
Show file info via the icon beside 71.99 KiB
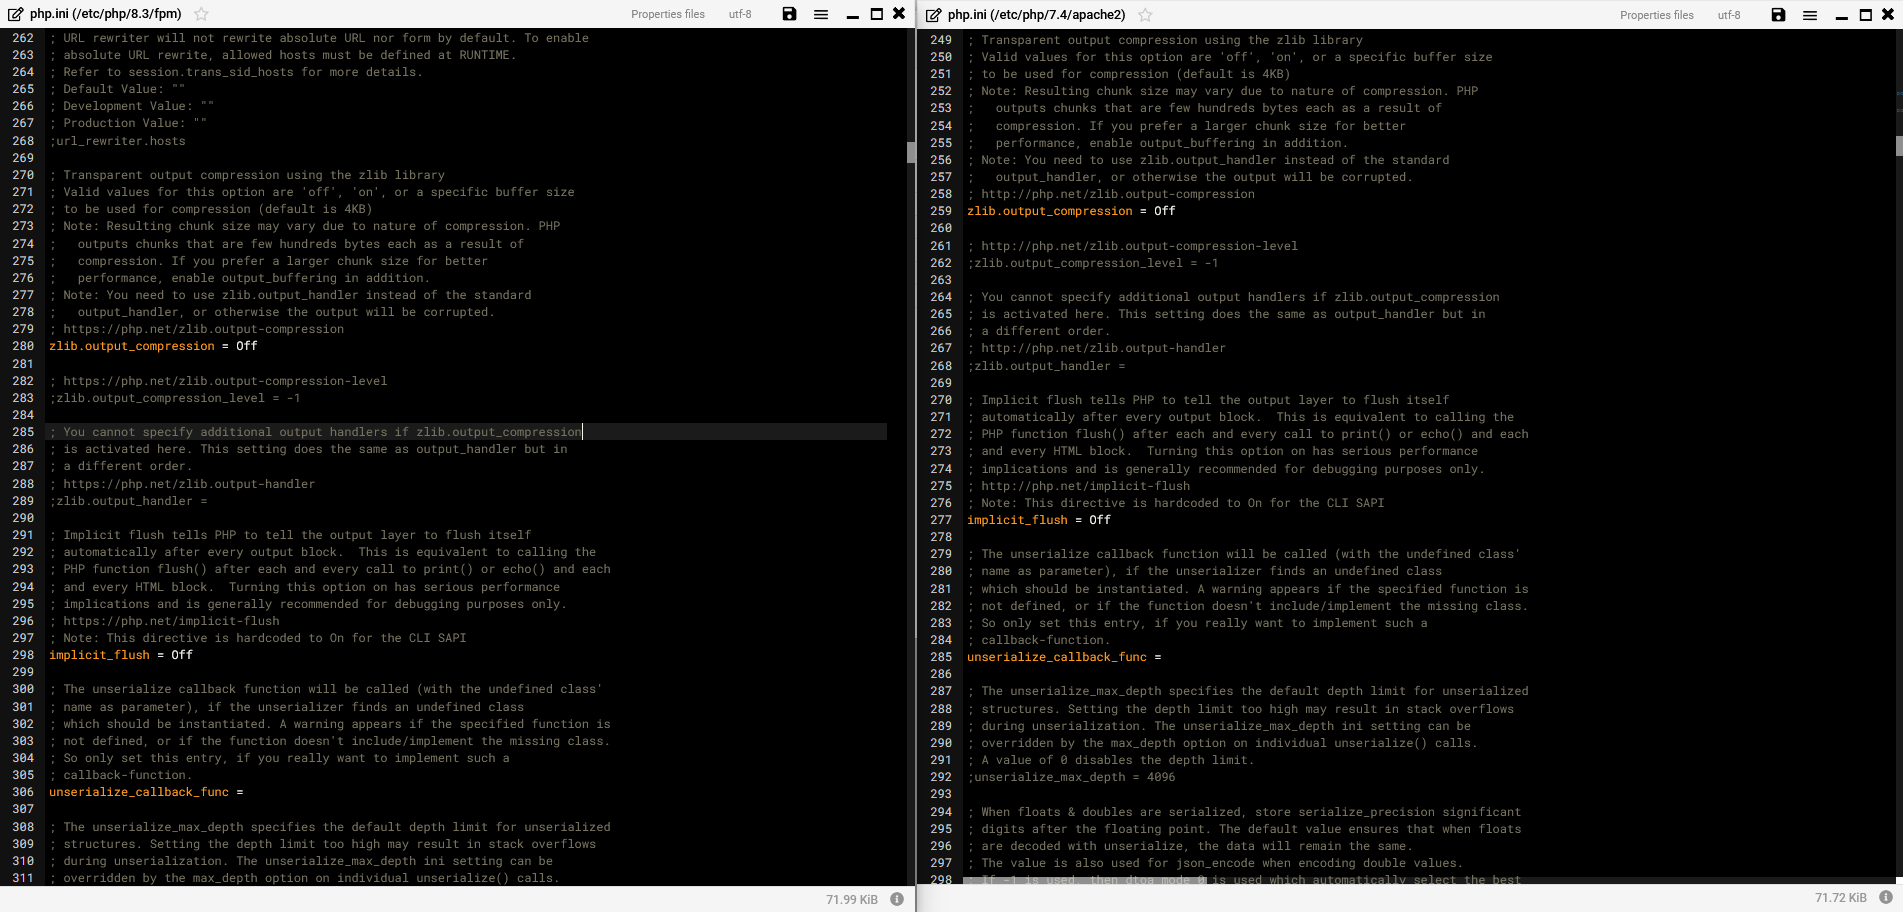point(897,899)
